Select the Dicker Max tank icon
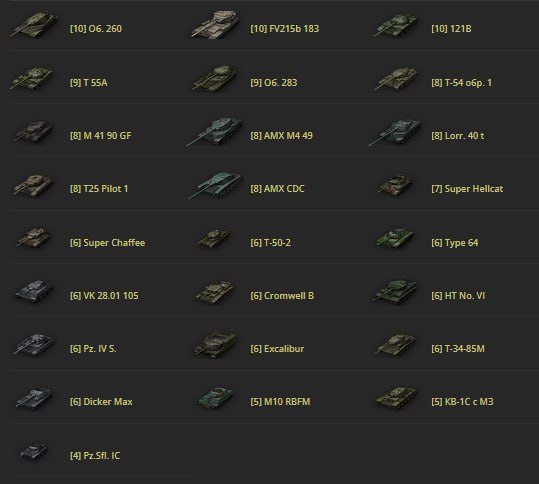The image size is (539, 484). pos(34,398)
